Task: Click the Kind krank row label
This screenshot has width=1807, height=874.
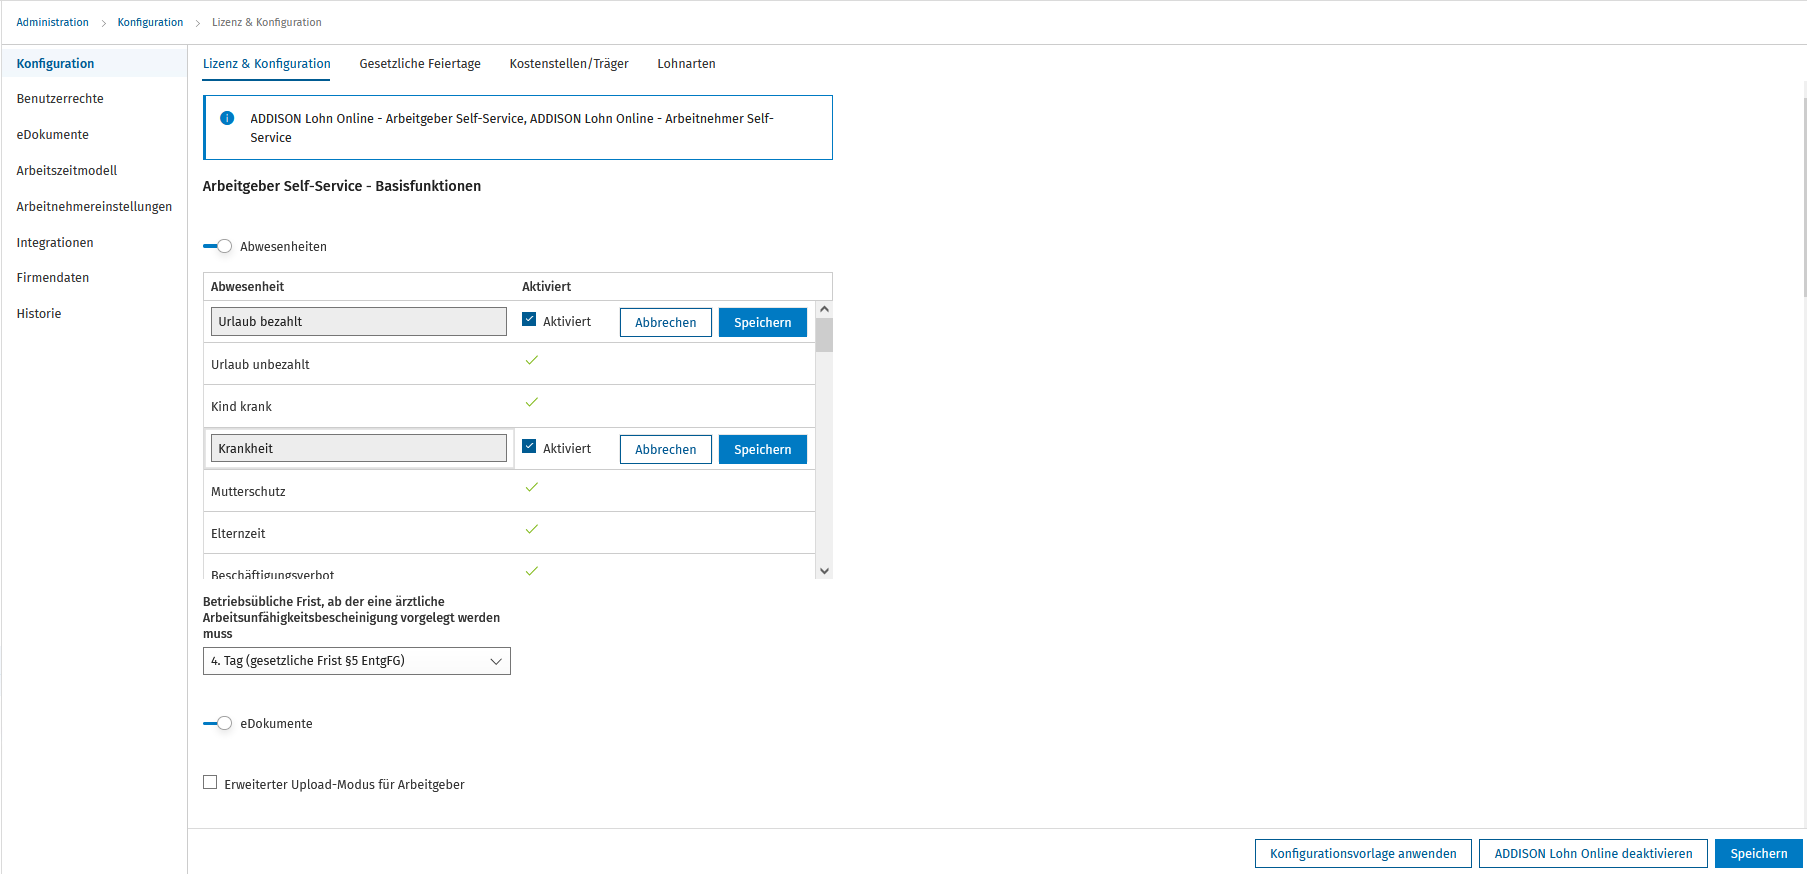Action: pyautogui.click(x=241, y=407)
